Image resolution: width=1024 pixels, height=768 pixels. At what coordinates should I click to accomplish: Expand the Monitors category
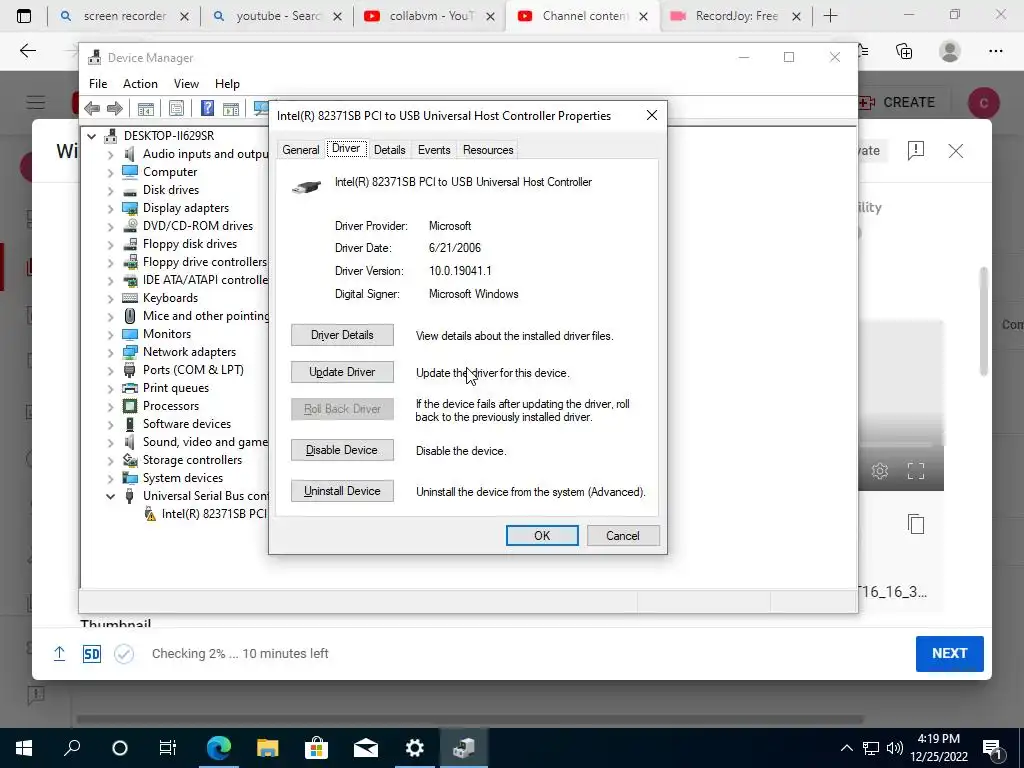point(110,334)
